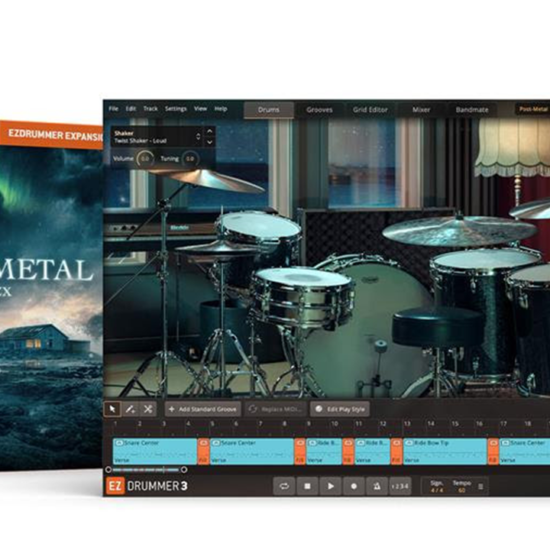This screenshot has height=550, width=550.
Task: Click the stop transport button
Action: (307, 486)
